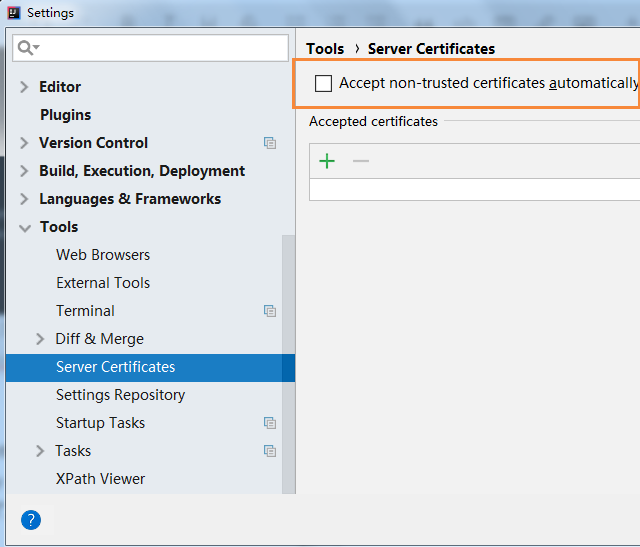Viewport: 640px width, 547px height.
Task: Collapse the Tools section
Action: [x=25, y=228]
